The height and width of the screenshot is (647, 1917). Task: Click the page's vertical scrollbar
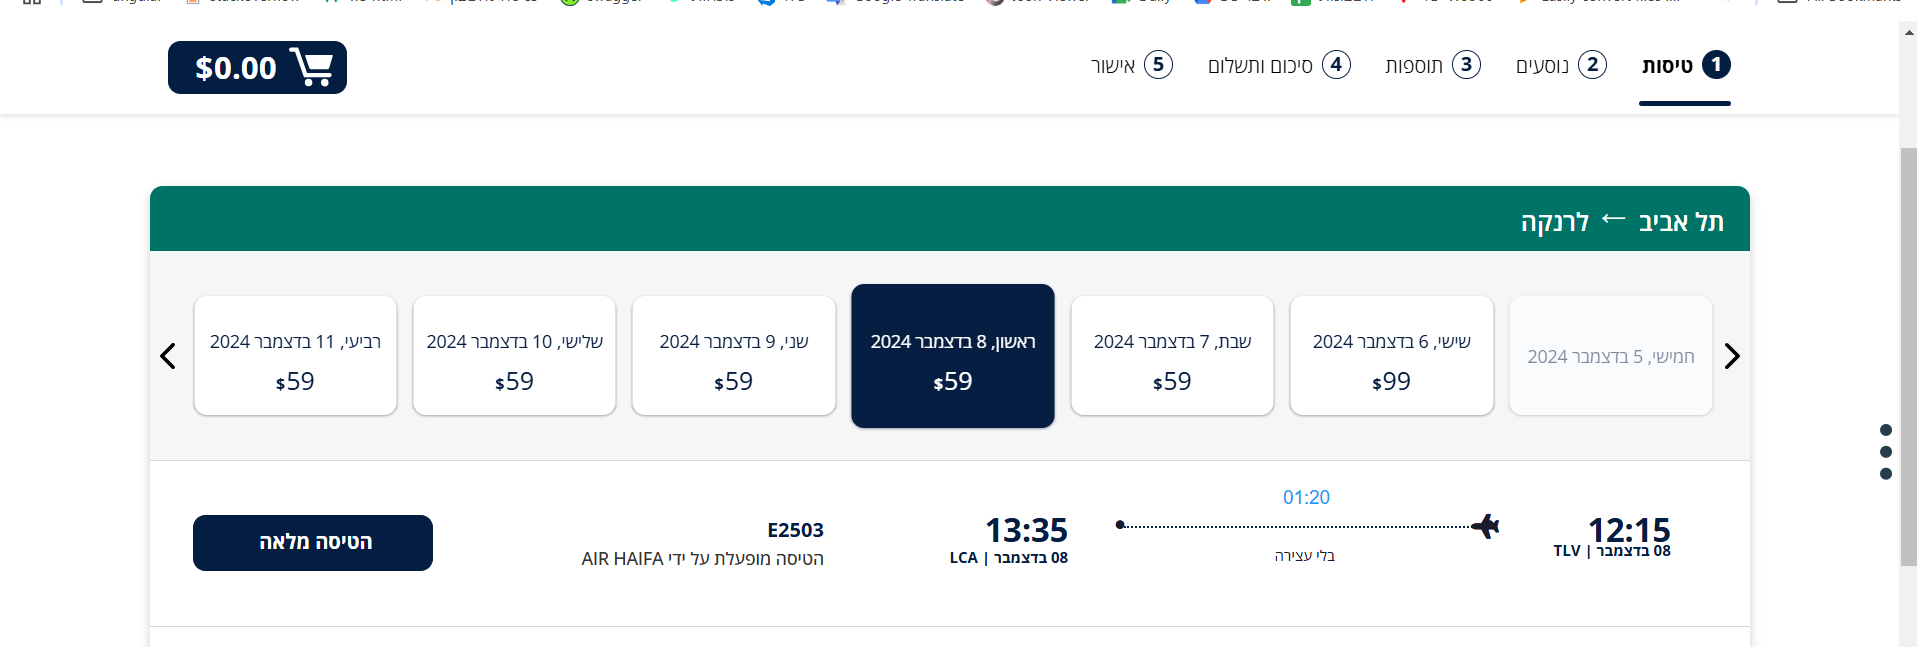coord(1908,350)
